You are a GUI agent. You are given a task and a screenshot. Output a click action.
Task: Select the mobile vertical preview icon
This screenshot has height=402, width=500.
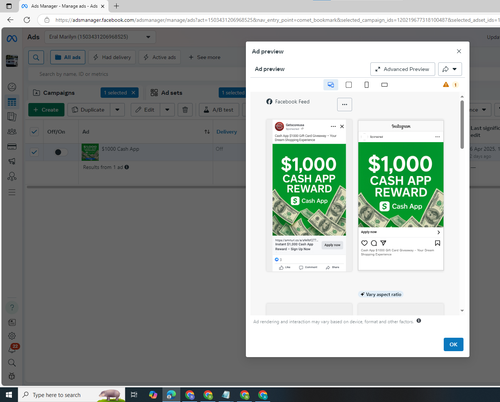366,85
